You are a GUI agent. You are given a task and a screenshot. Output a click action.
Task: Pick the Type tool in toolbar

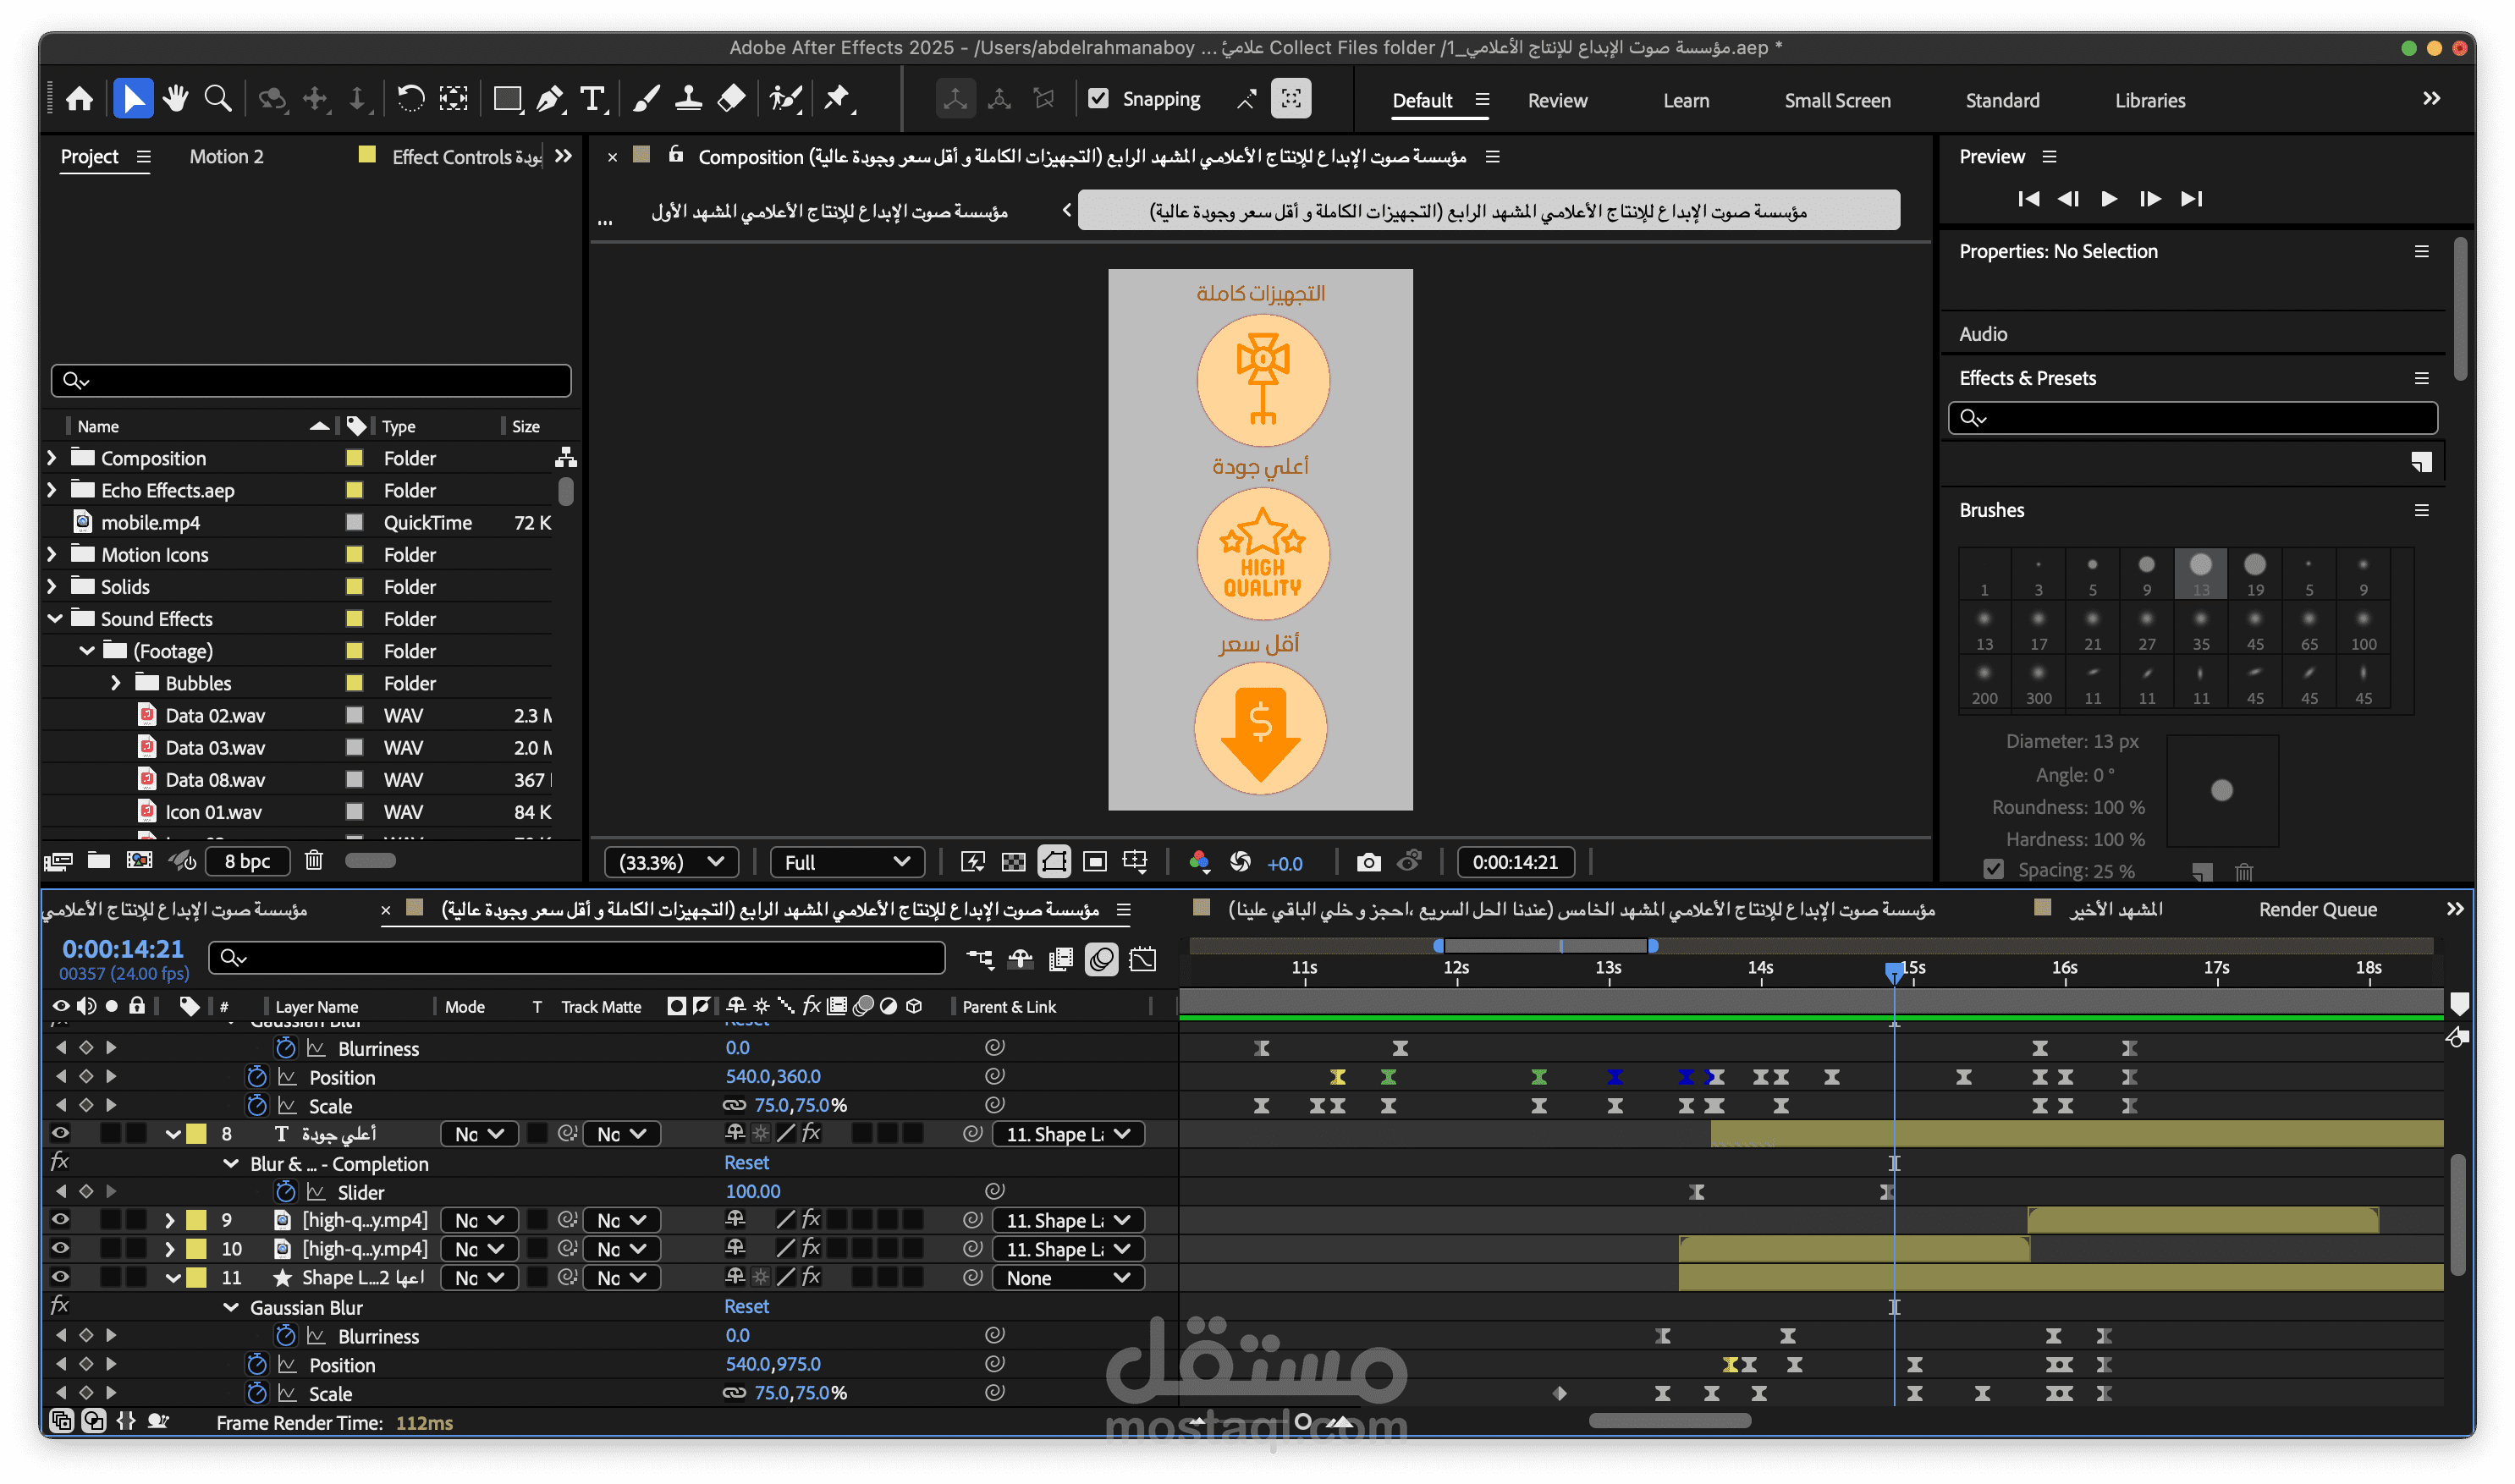tap(592, 99)
